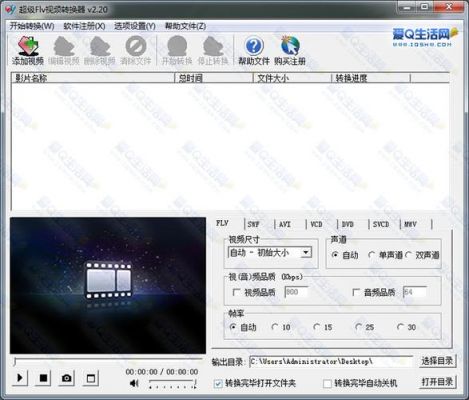
Task: Open the 开始转换(W) menu
Action: [32, 26]
